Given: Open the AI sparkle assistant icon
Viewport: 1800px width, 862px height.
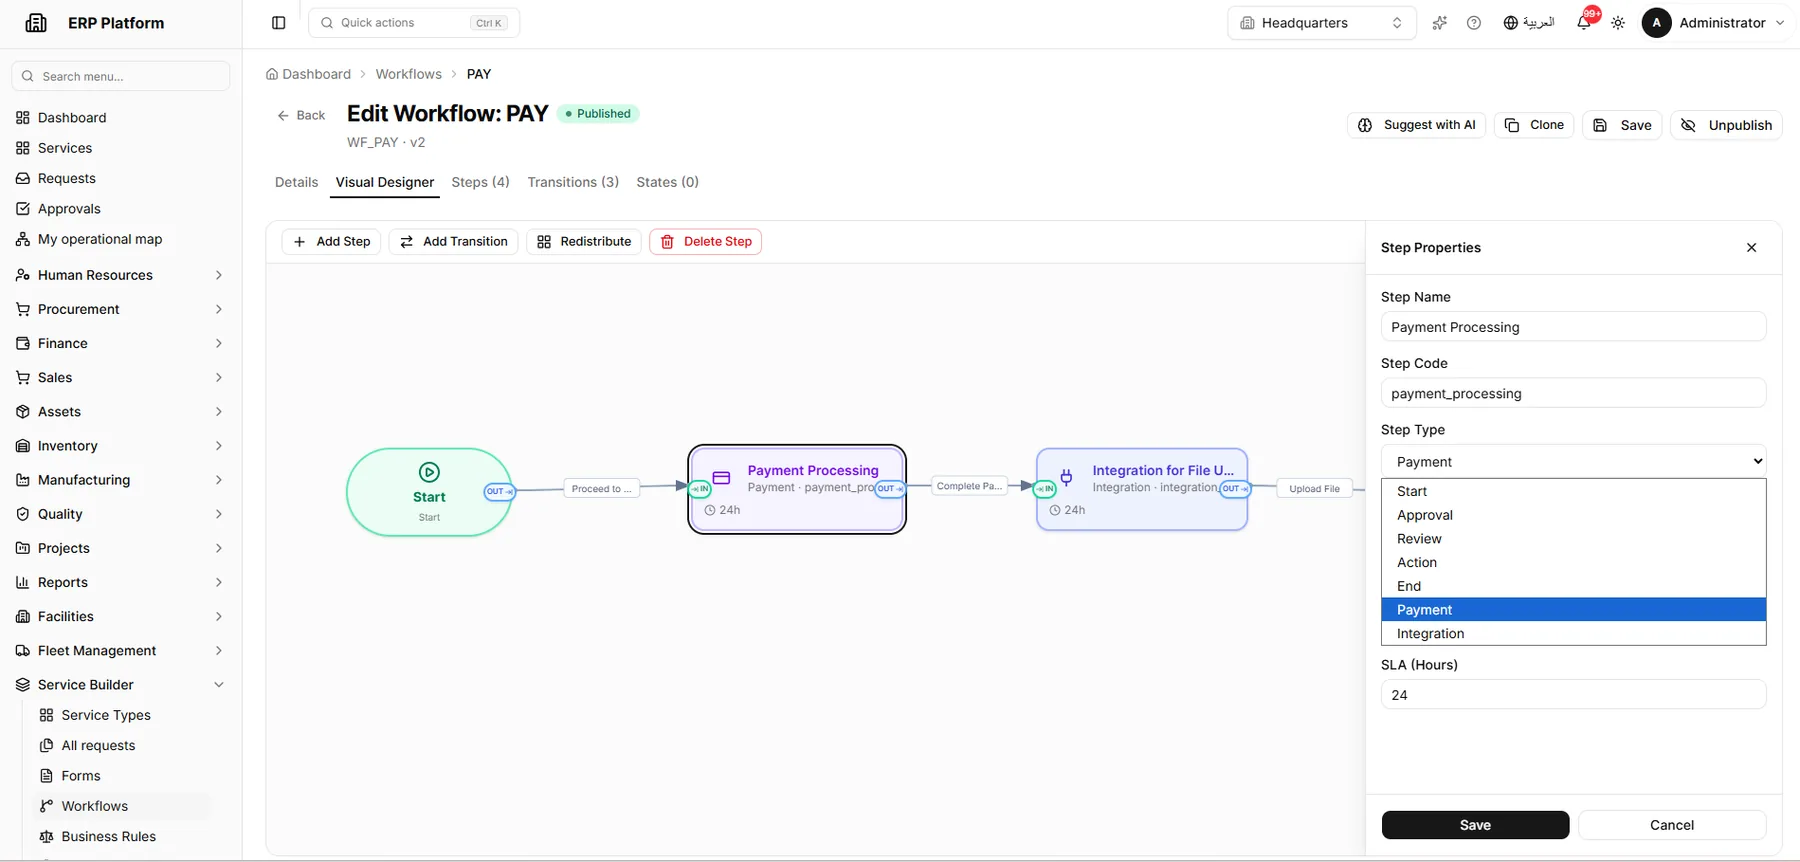Looking at the screenshot, I should tap(1439, 23).
